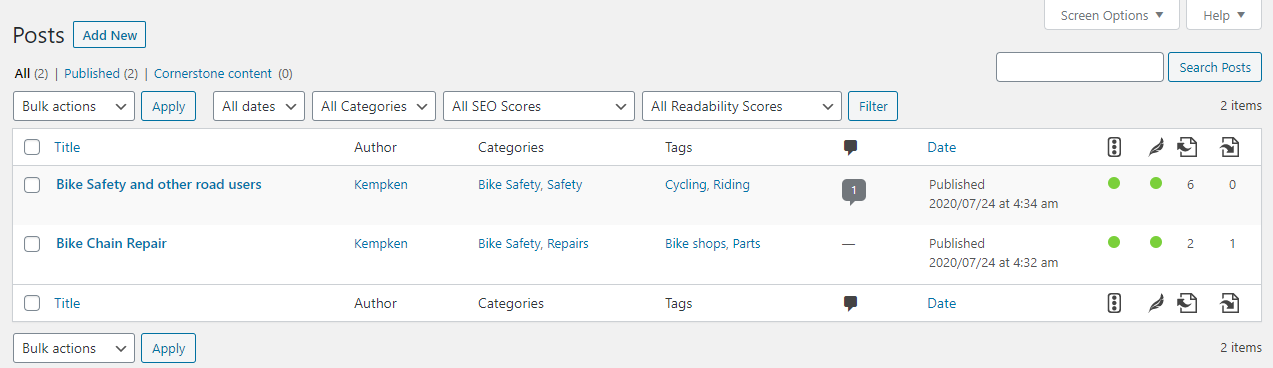Click into the search posts input field
This screenshot has width=1273, height=368.
point(1080,67)
